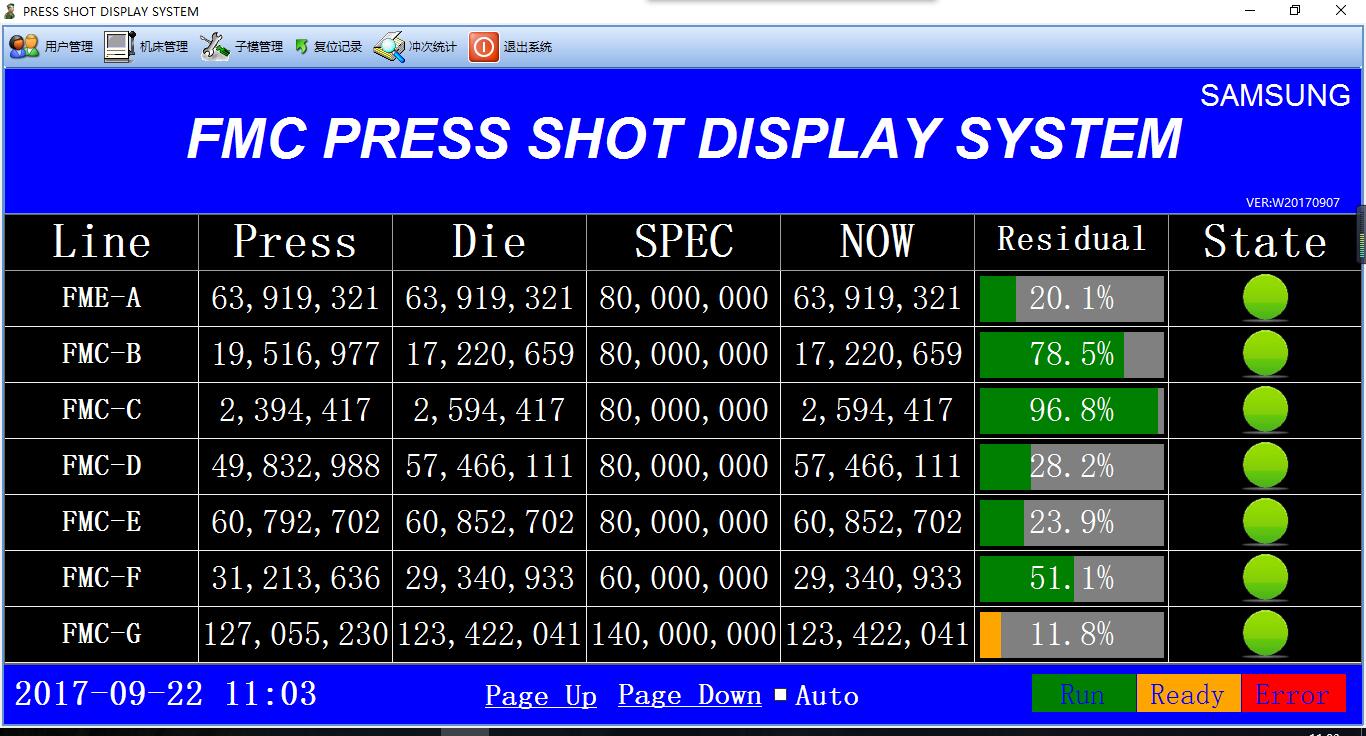Click the NOW column header
1366x736 pixels.
pos(877,242)
